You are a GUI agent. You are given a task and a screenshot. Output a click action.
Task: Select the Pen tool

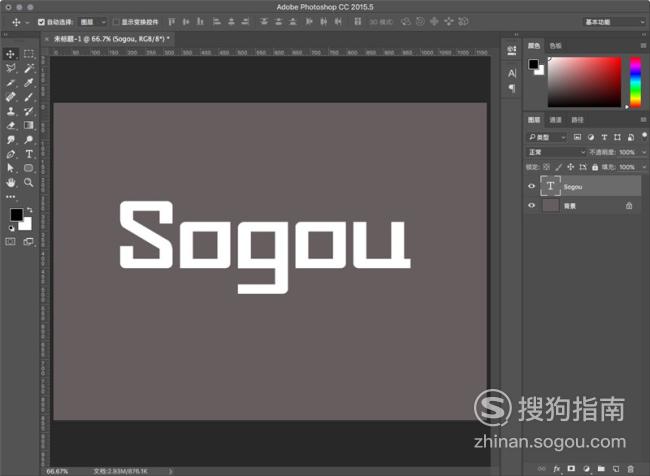[11, 154]
